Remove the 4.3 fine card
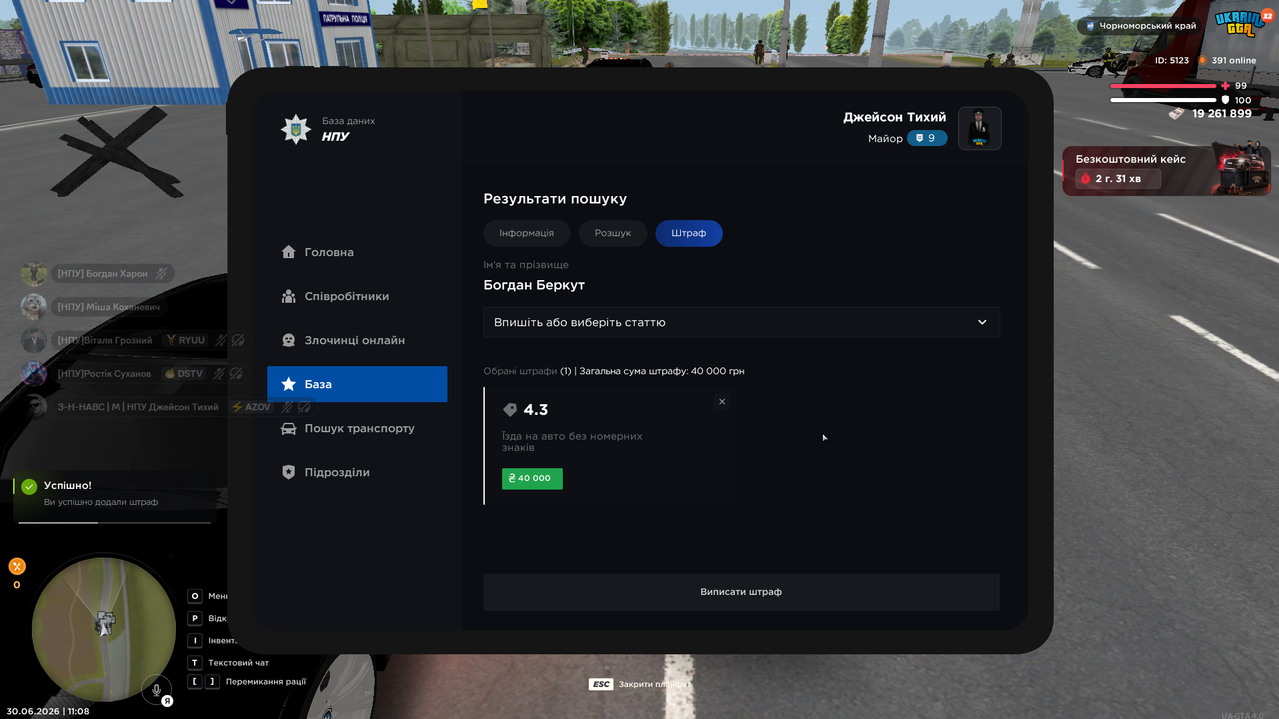 pyautogui.click(x=722, y=401)
